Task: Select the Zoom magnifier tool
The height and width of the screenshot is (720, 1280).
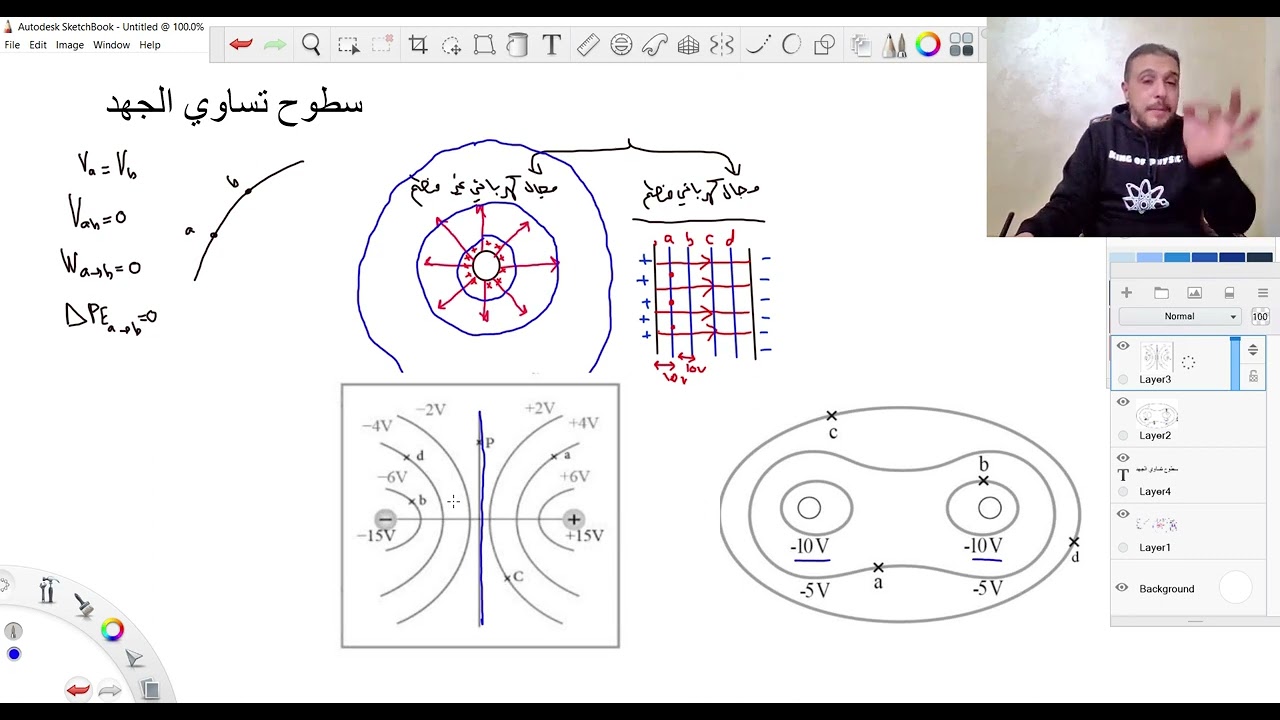Action: (x=311, y=45)
